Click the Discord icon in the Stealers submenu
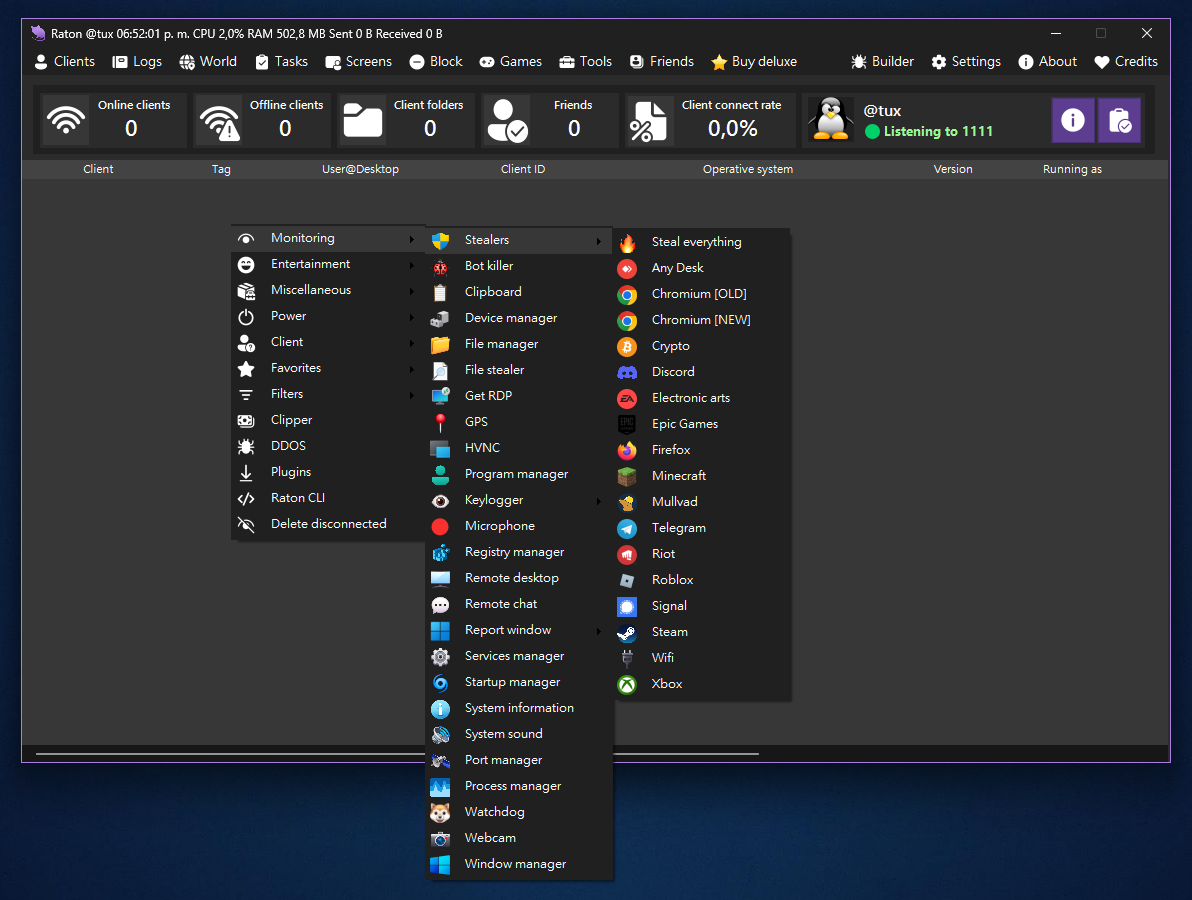 [x=627, y=372]
